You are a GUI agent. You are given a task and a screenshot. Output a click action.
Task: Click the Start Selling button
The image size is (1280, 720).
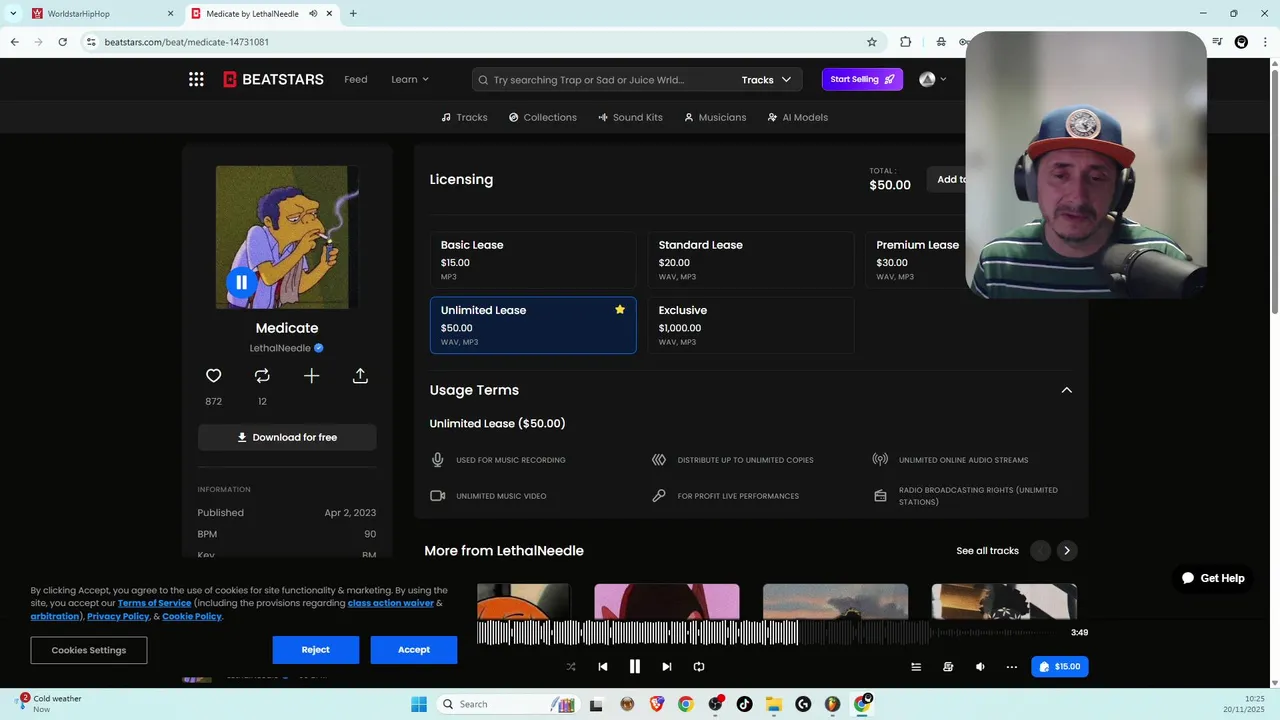point(862,79)
